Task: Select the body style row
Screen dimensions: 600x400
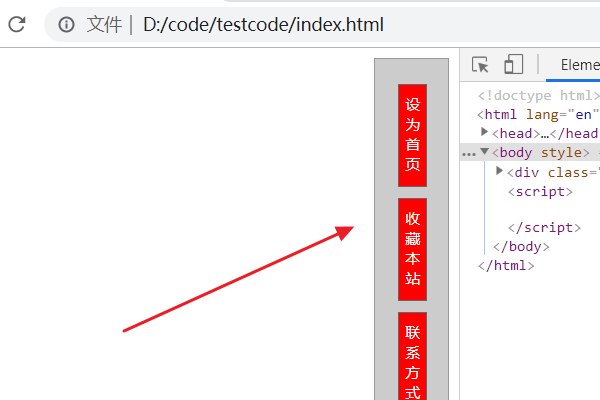Action: coord(530,153)
